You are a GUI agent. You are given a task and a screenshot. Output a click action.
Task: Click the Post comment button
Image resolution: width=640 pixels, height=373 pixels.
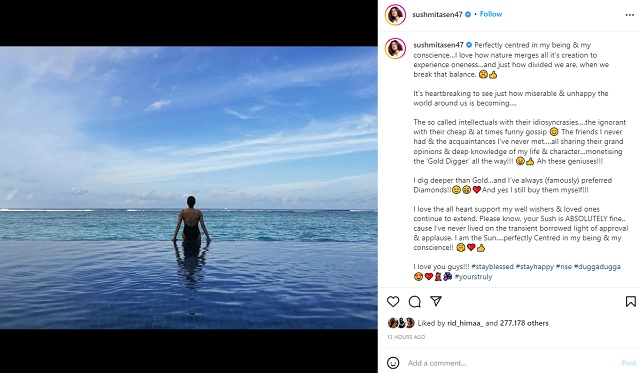(x=629, y=363)
